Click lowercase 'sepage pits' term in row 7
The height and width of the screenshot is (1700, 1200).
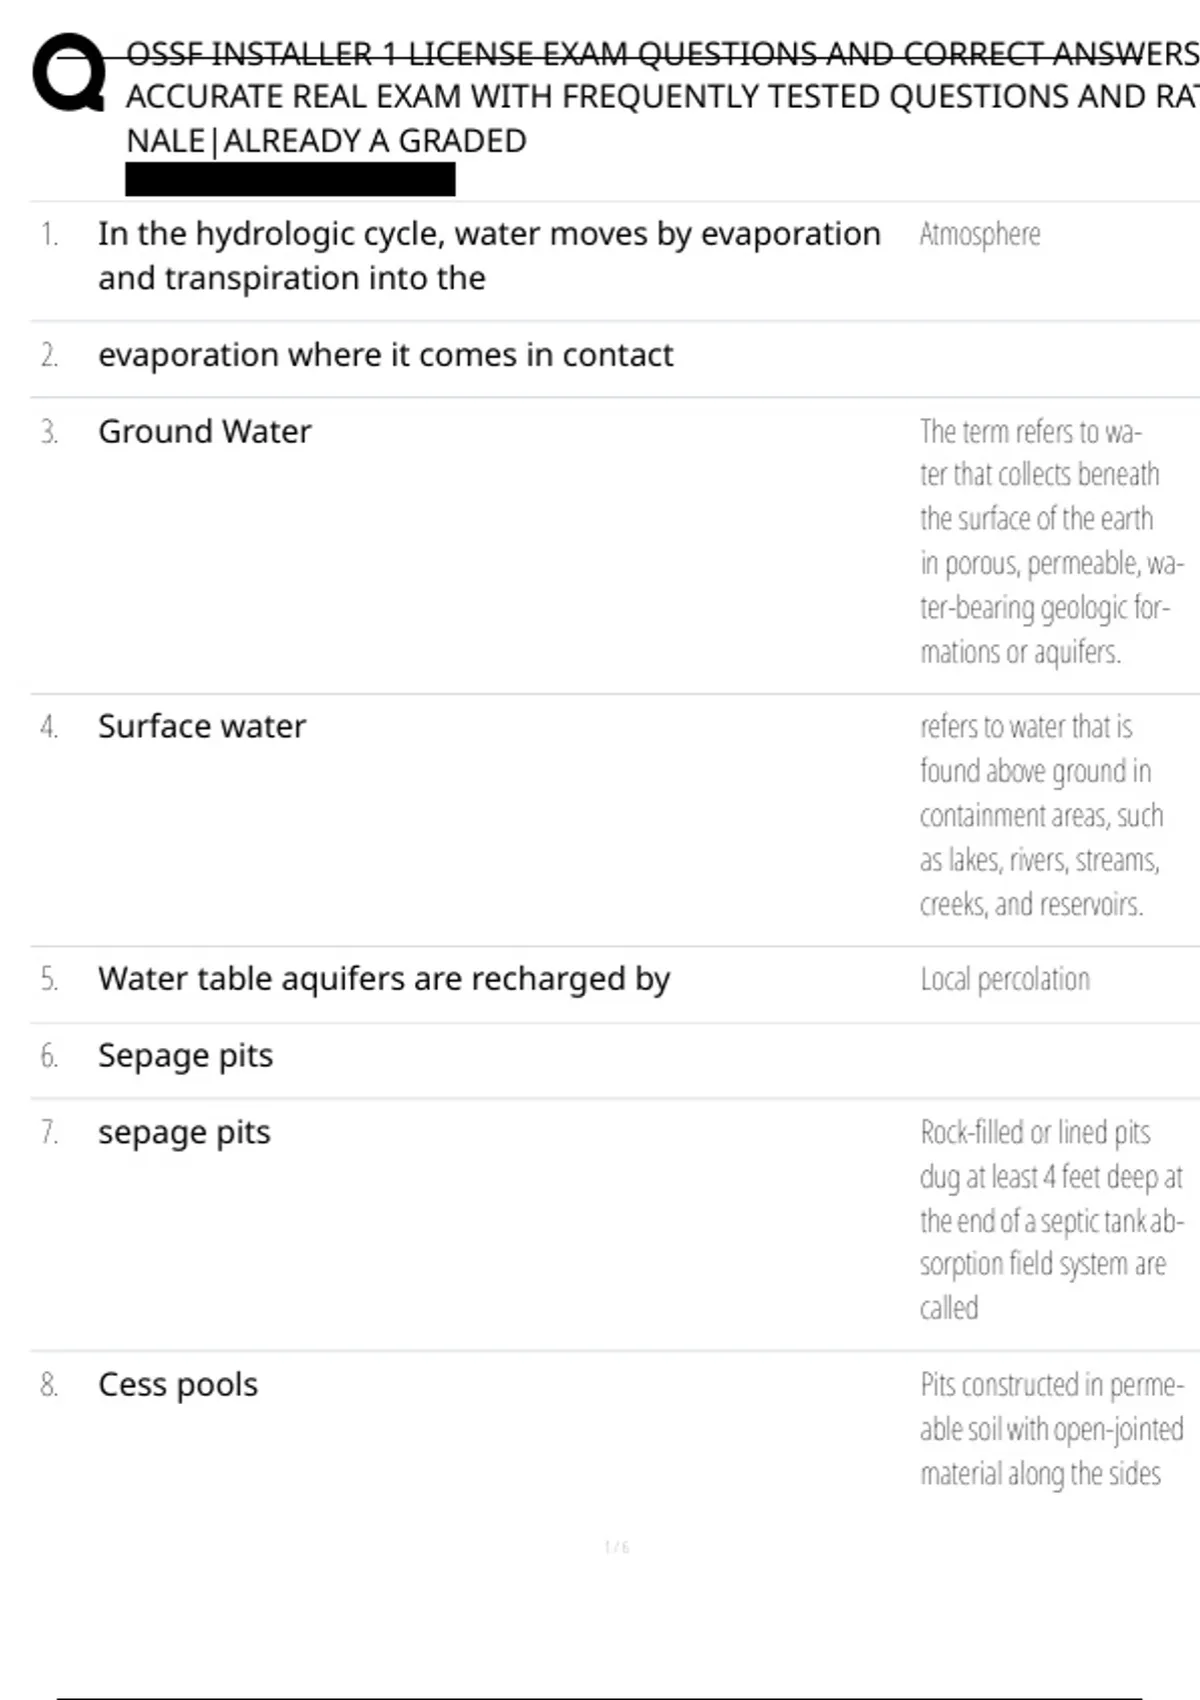(184, 1133)
